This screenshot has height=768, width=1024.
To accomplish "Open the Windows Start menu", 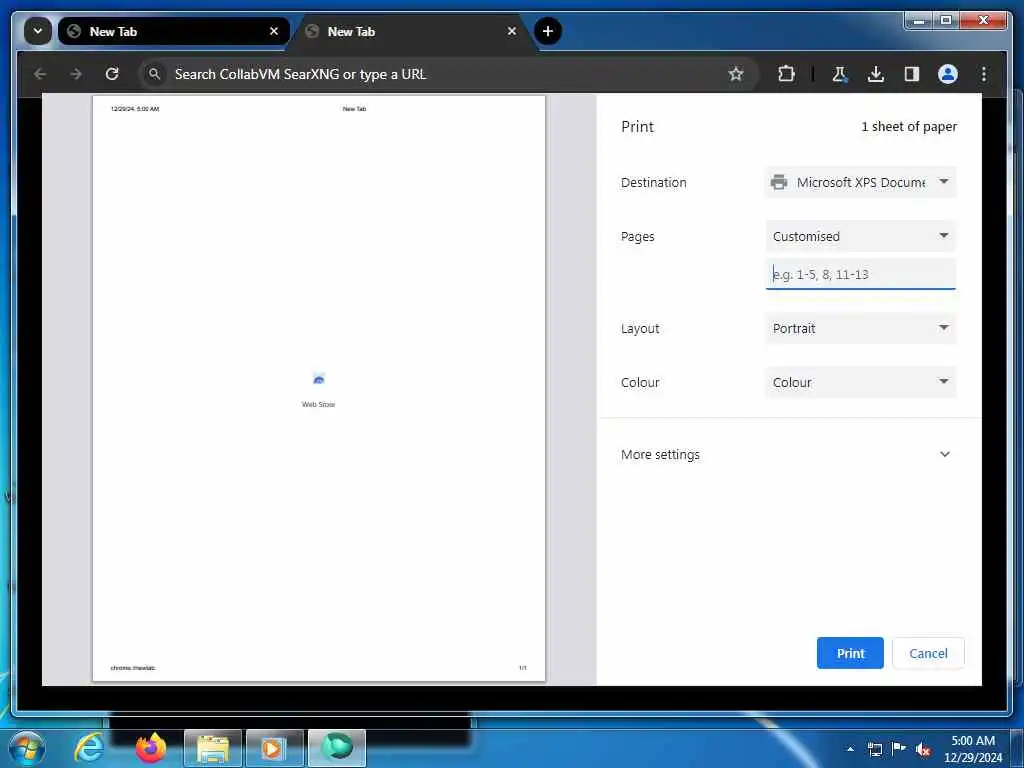I will [x=27, y=748].
